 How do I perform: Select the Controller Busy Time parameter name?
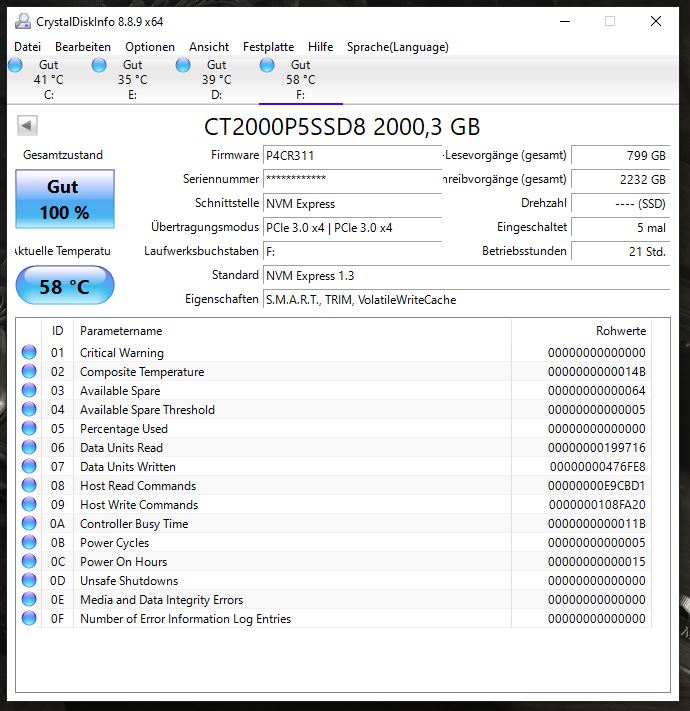click(134, 524)
